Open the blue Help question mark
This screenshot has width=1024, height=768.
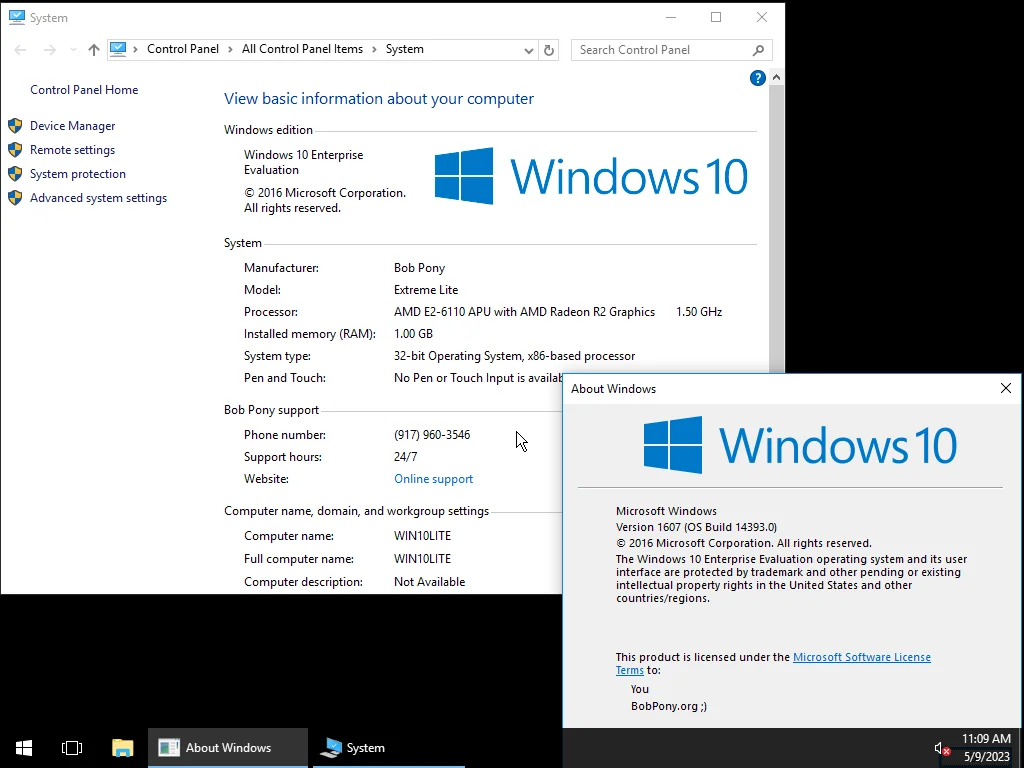[x=758, y=78]
